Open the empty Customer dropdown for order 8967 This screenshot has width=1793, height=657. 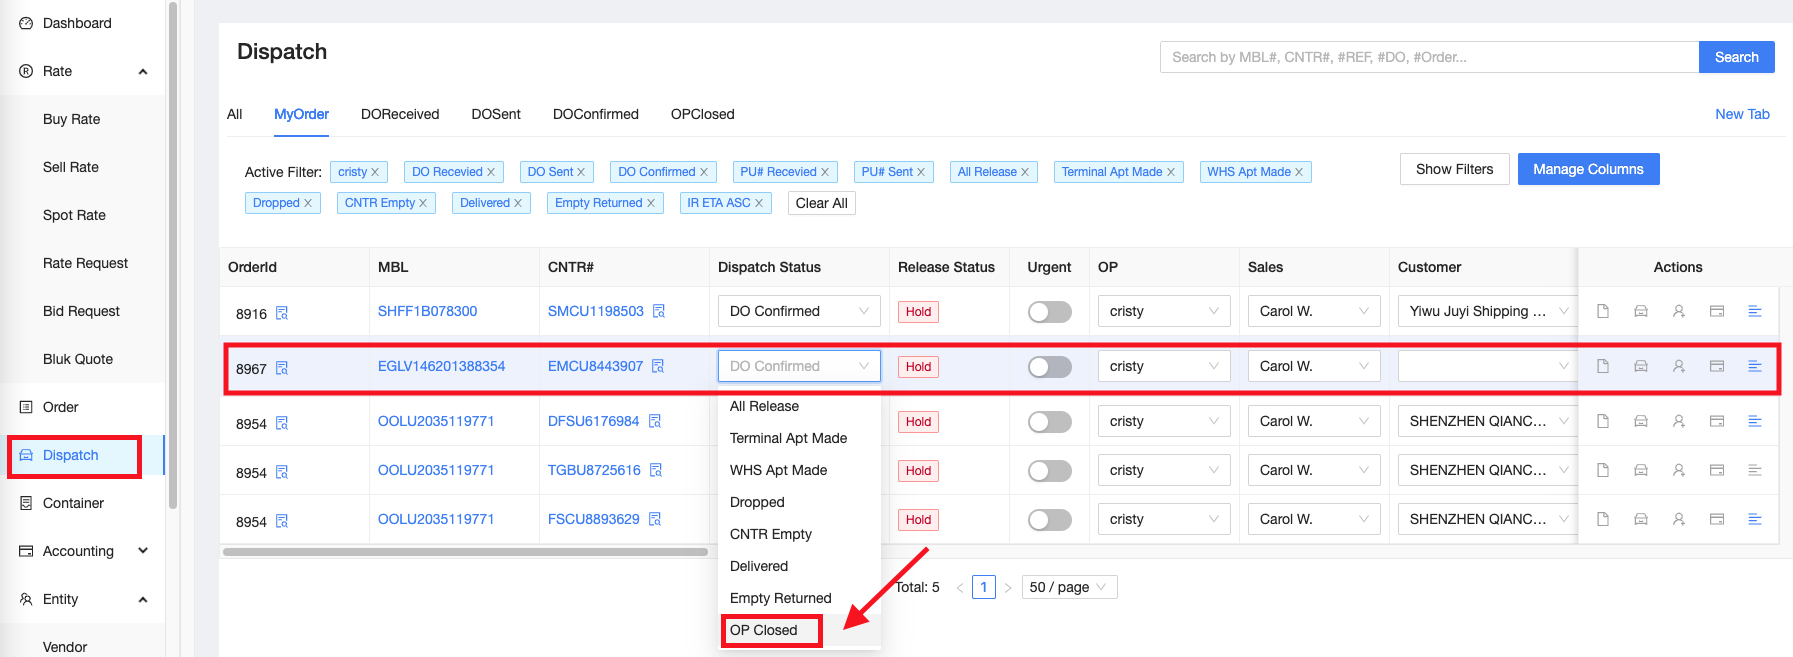pos(1484,366)
